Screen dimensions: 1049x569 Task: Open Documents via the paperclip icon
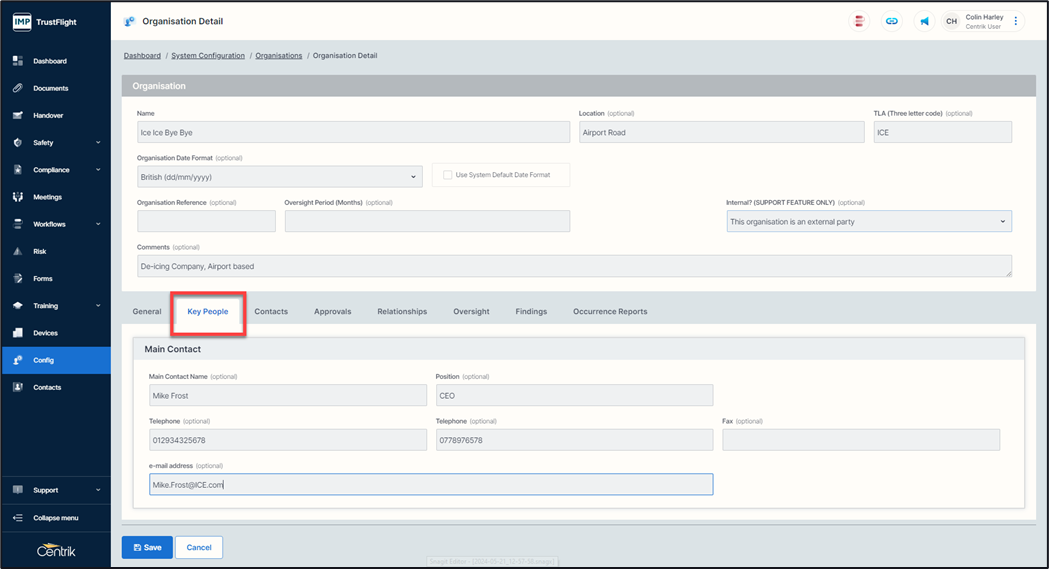click(x=18, y=88)
